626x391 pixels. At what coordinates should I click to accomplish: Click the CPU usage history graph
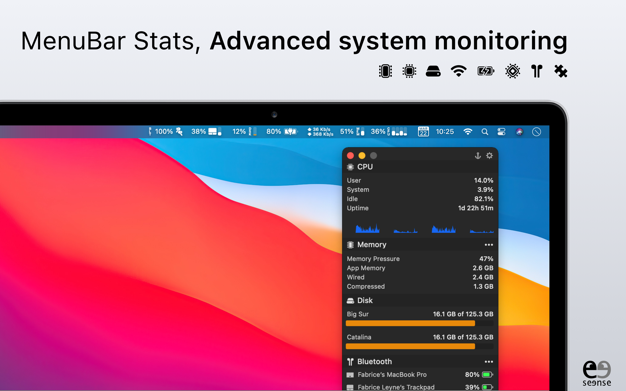(x=424, y=229)
